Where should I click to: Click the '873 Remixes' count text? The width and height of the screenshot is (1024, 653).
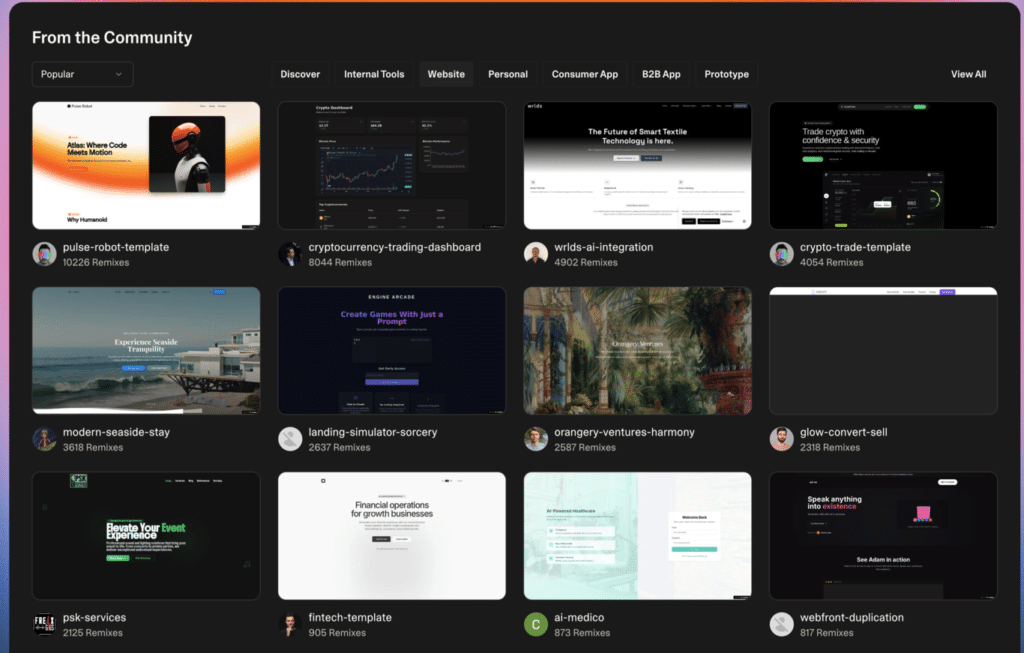[x=582, y=633]
